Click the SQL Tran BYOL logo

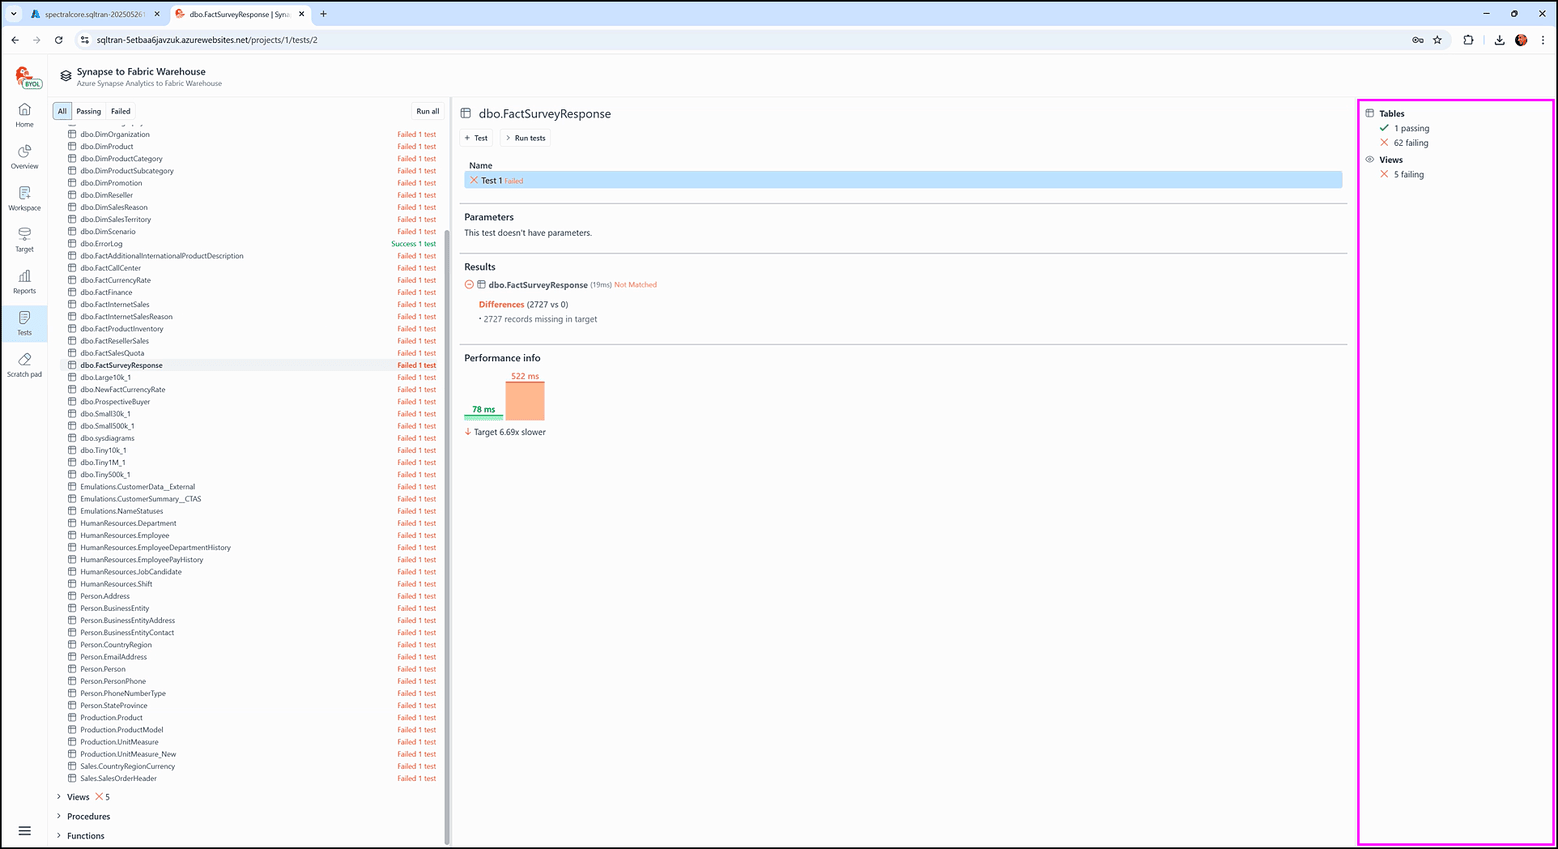[x=27, y=77]
